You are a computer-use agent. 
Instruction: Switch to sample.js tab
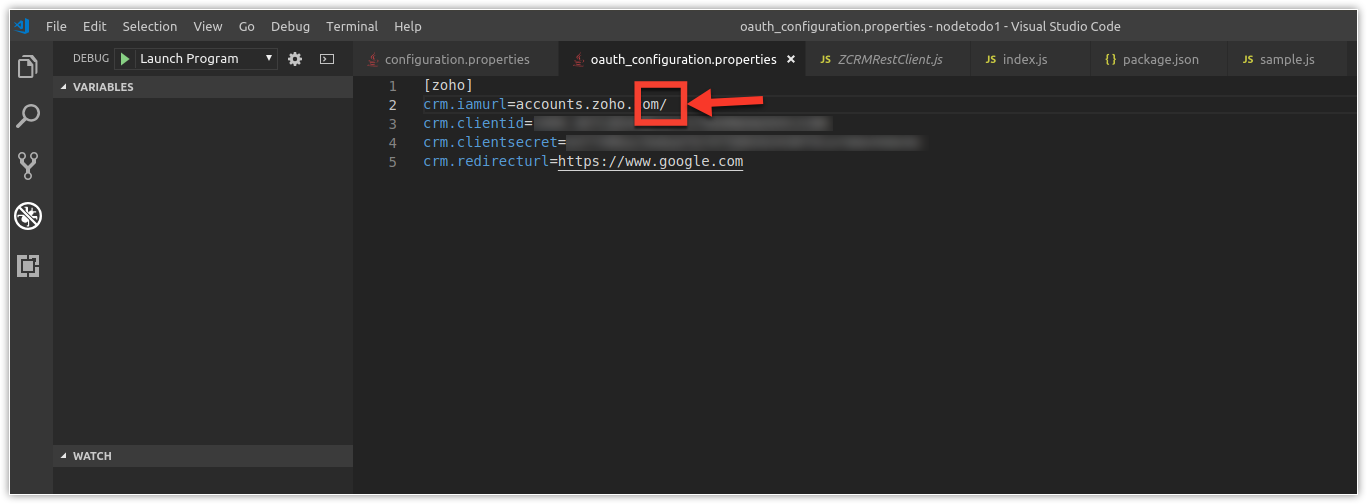(1287, 59)
